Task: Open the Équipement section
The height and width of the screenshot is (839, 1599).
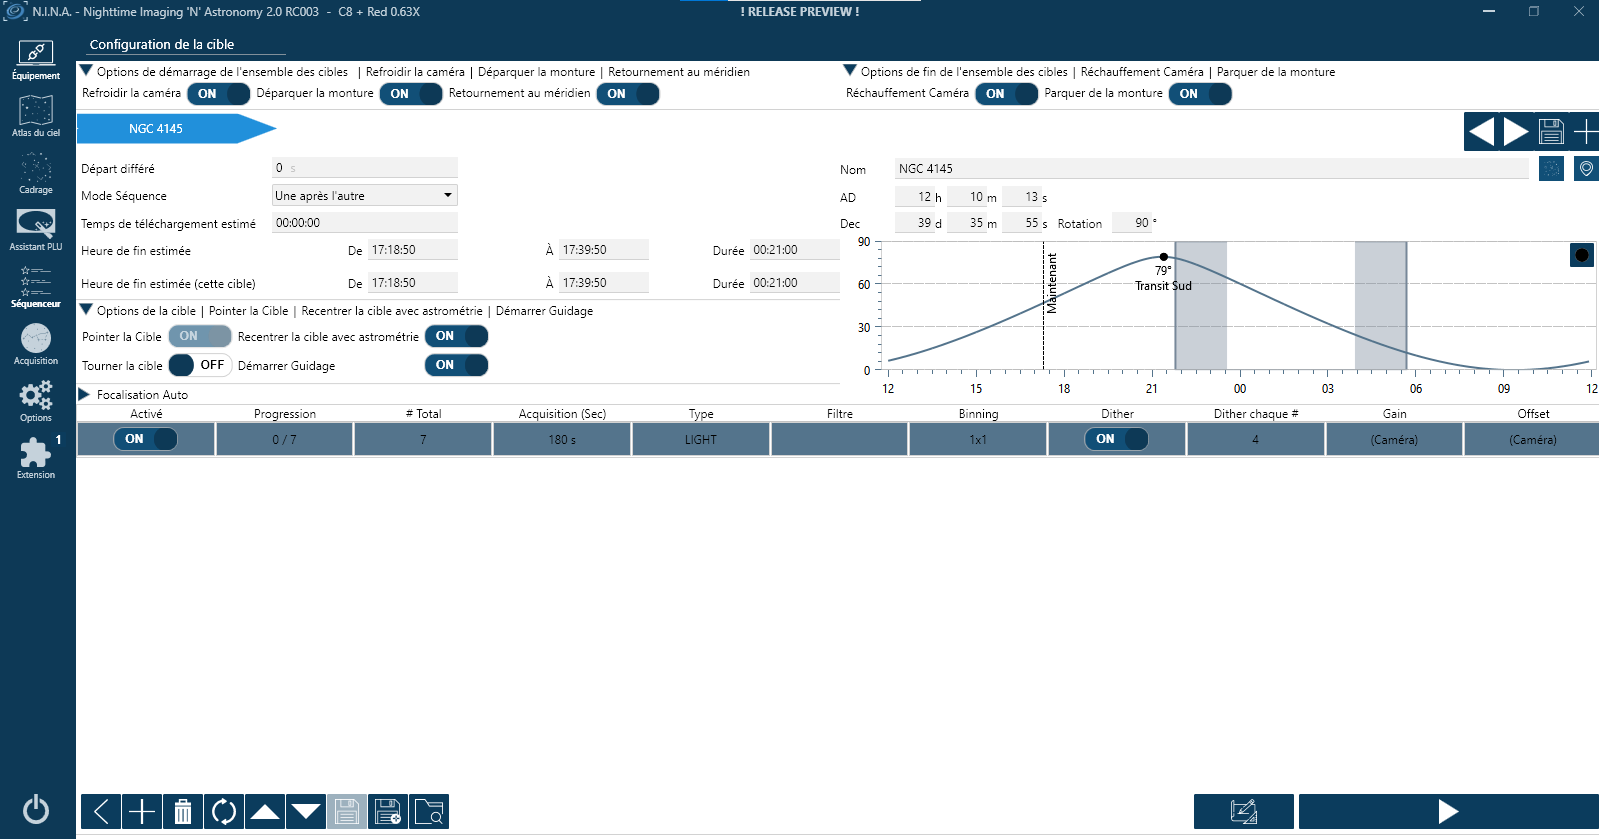Action: point(36,60)
